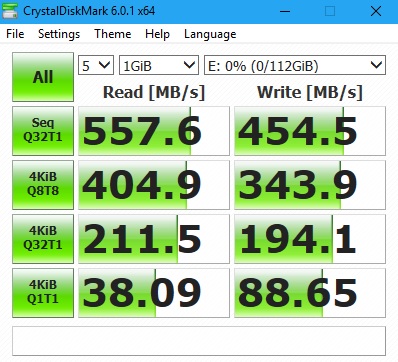Open the test size dropdown showing 1GiB
Viewport: 398px width, 362px height.
(x=159, y=65)
